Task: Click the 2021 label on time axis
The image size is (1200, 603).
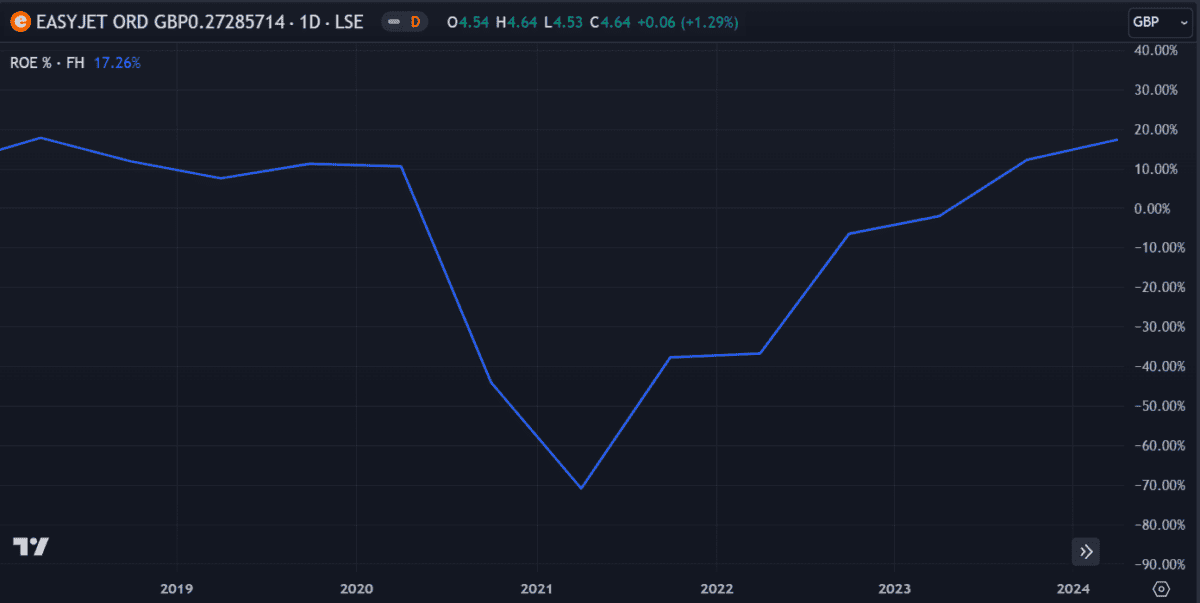Action: 536,588
